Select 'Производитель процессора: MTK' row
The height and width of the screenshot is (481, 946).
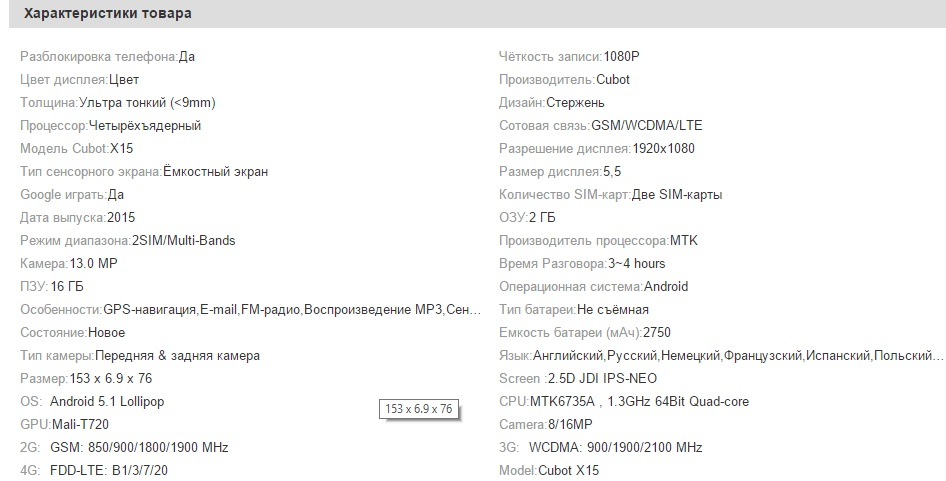coord(598,240)
